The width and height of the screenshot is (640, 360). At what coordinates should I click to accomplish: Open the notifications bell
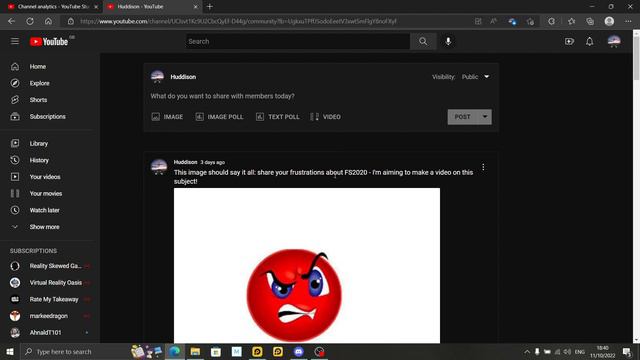[589, 41]
